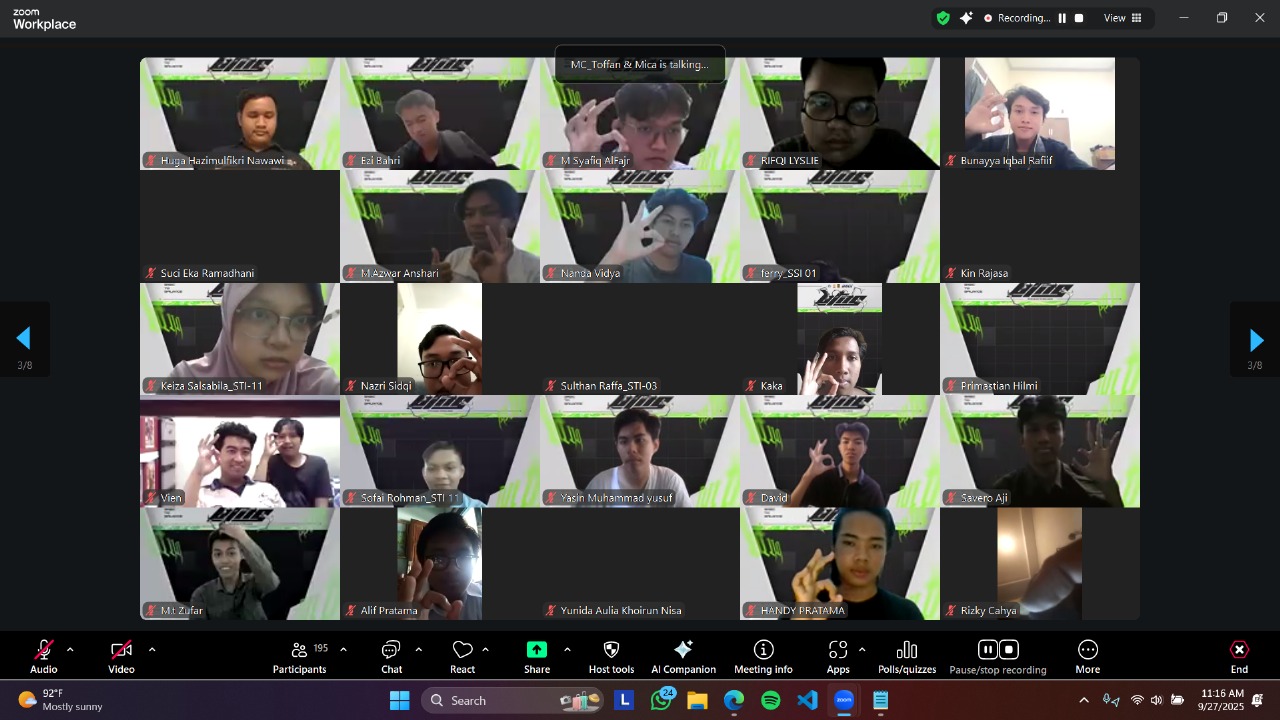
Task: Select the React emoji icon
Action: point(462,657)
